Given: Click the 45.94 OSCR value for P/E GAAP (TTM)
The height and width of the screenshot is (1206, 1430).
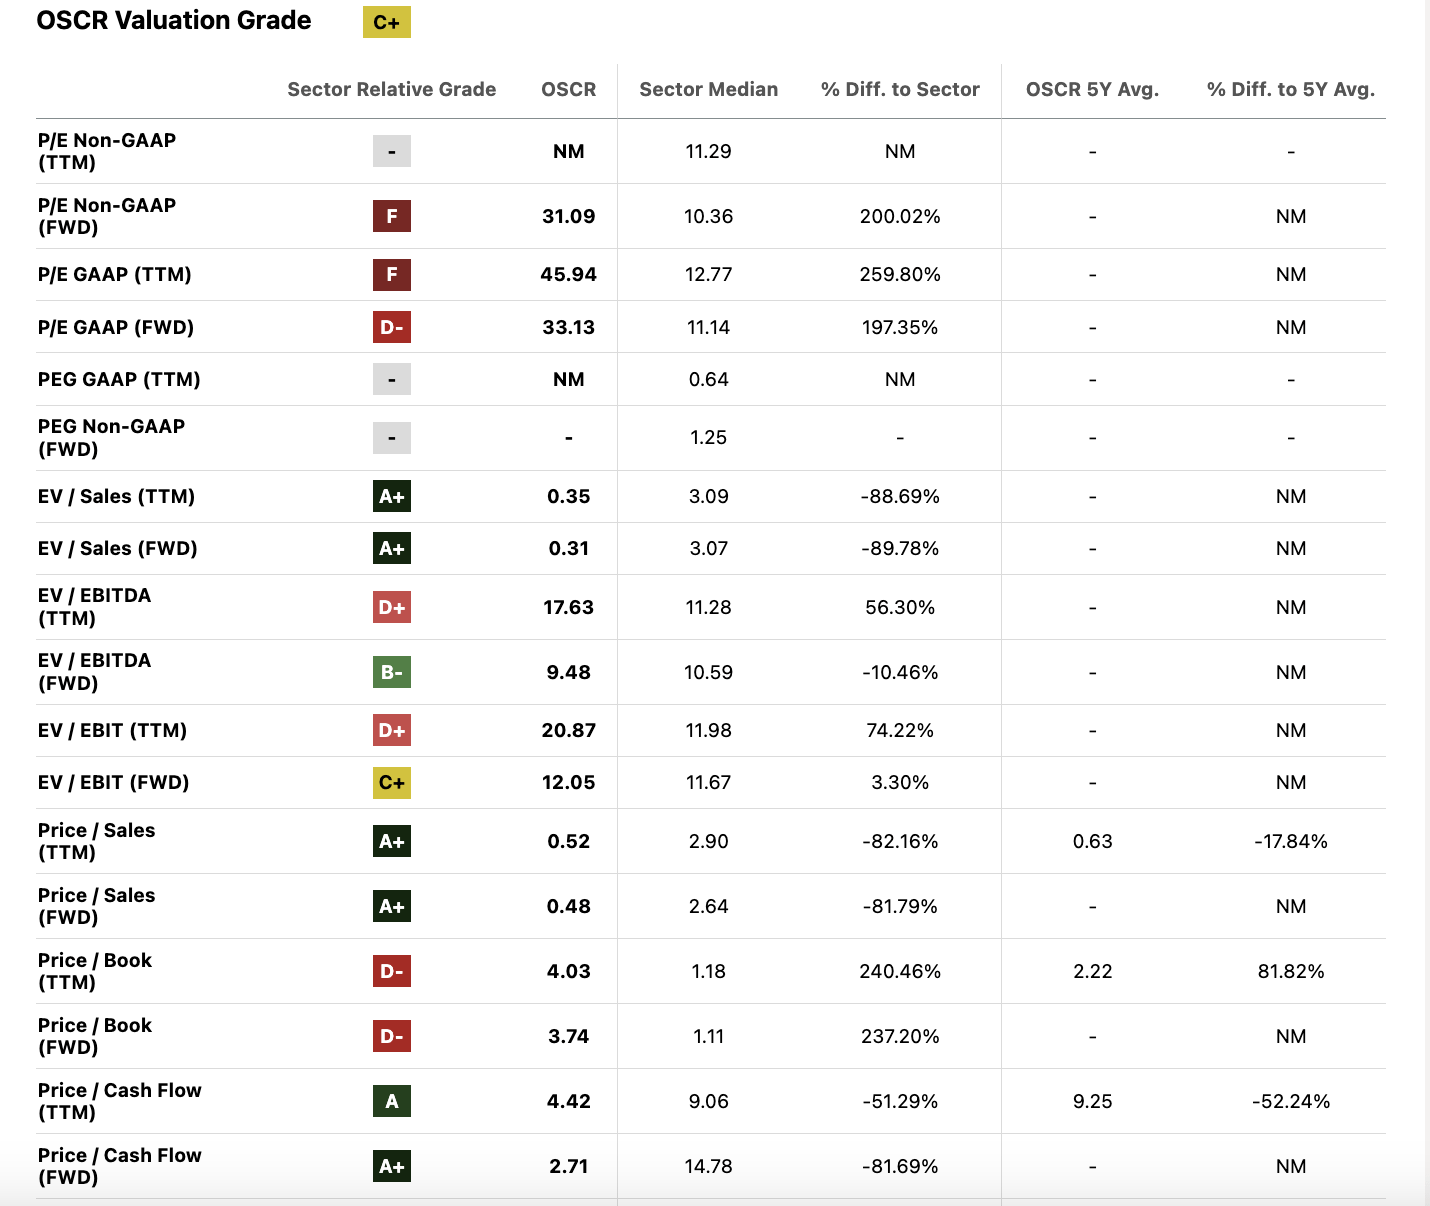Looking at the screenshot, I should 568,274.
